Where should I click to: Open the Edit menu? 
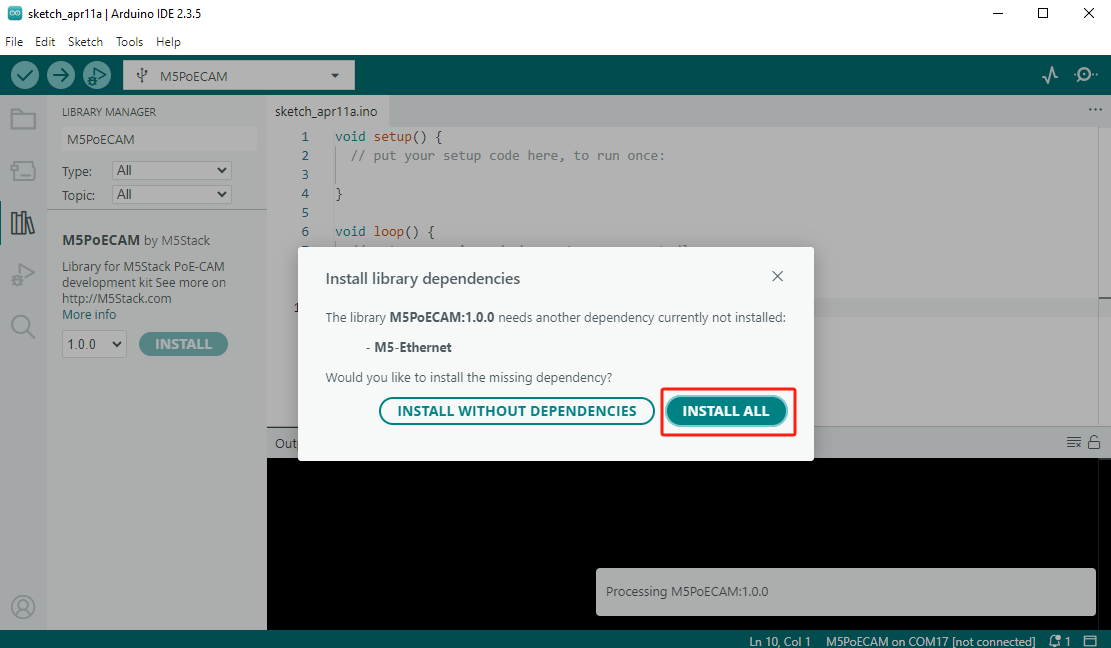pyautogui.click(x=45, y=42)
